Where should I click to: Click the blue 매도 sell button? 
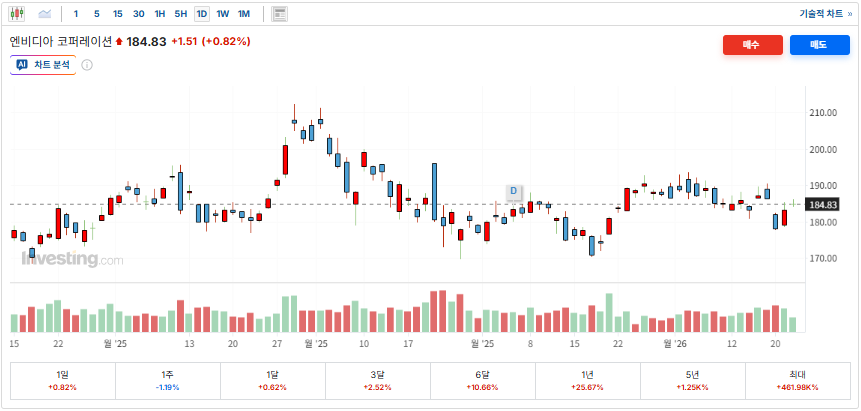point(820,45)
